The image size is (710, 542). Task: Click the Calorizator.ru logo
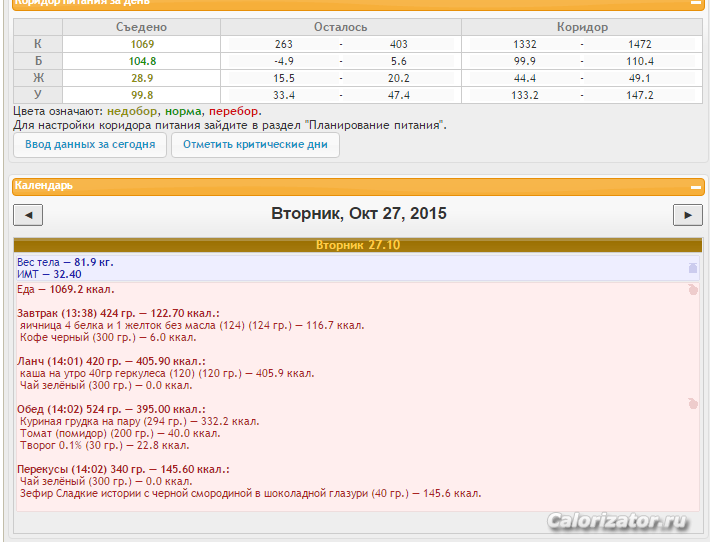(616, 521)
